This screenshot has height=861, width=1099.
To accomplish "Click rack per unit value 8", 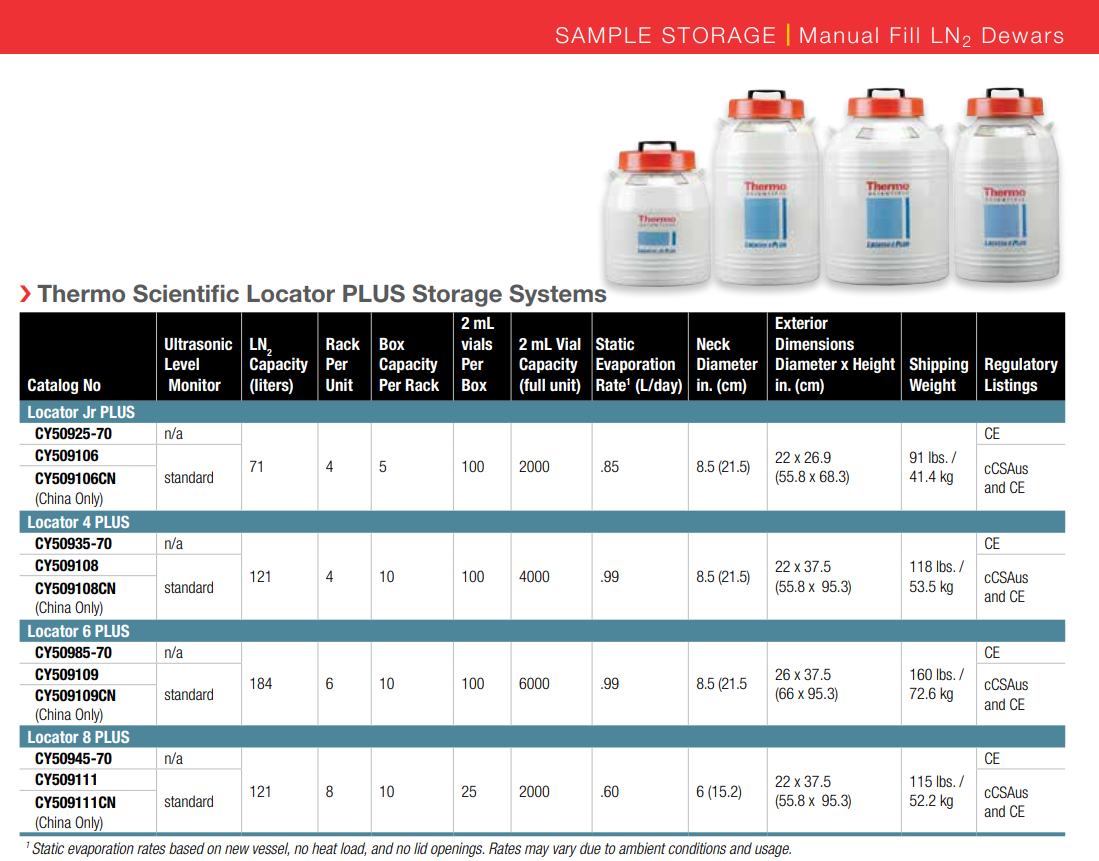I will tap(329, 792).
